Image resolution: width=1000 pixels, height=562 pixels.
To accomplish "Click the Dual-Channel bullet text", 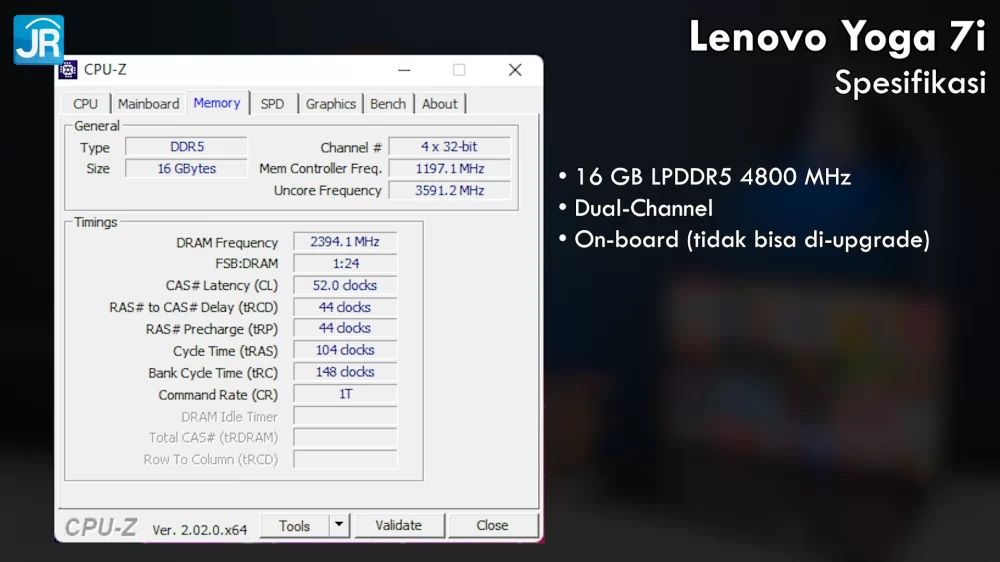I will tap(643, 209).
